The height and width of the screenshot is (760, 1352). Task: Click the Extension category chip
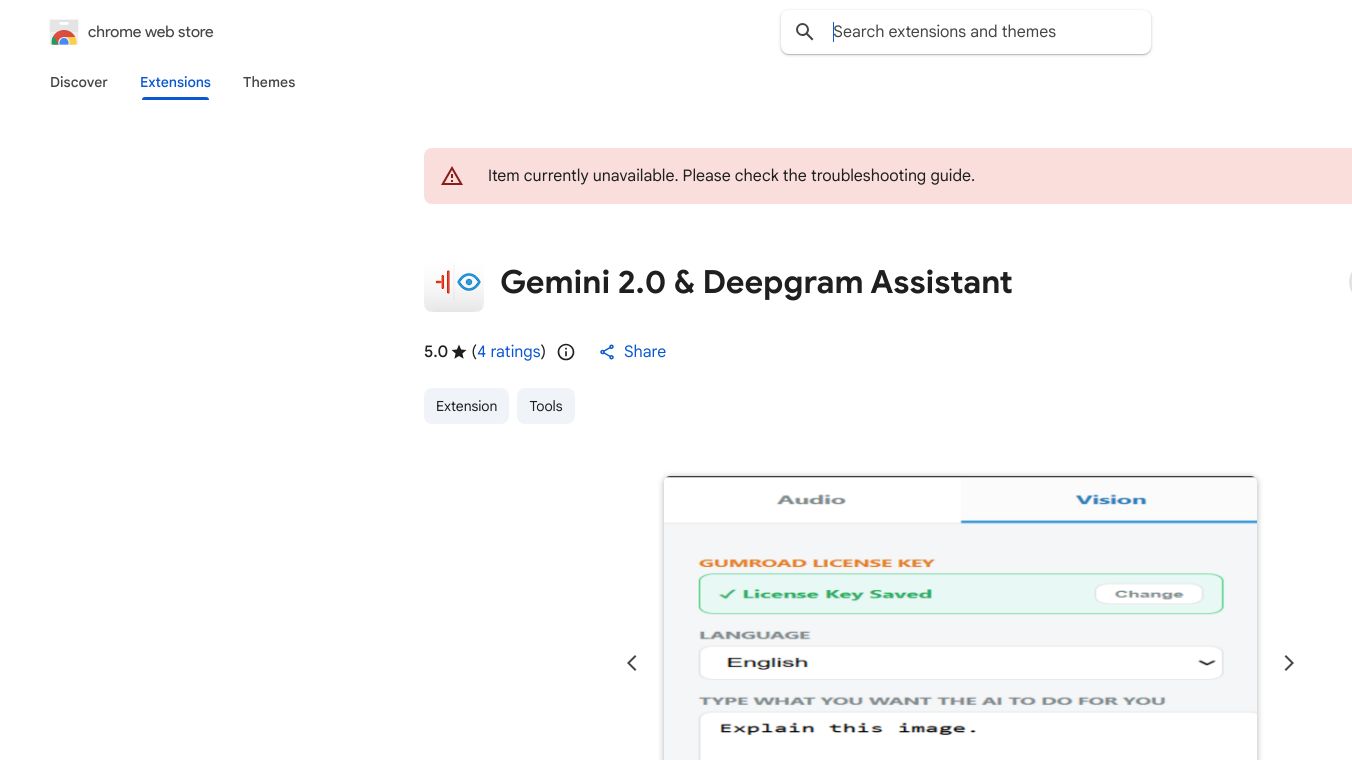(466, 406)
